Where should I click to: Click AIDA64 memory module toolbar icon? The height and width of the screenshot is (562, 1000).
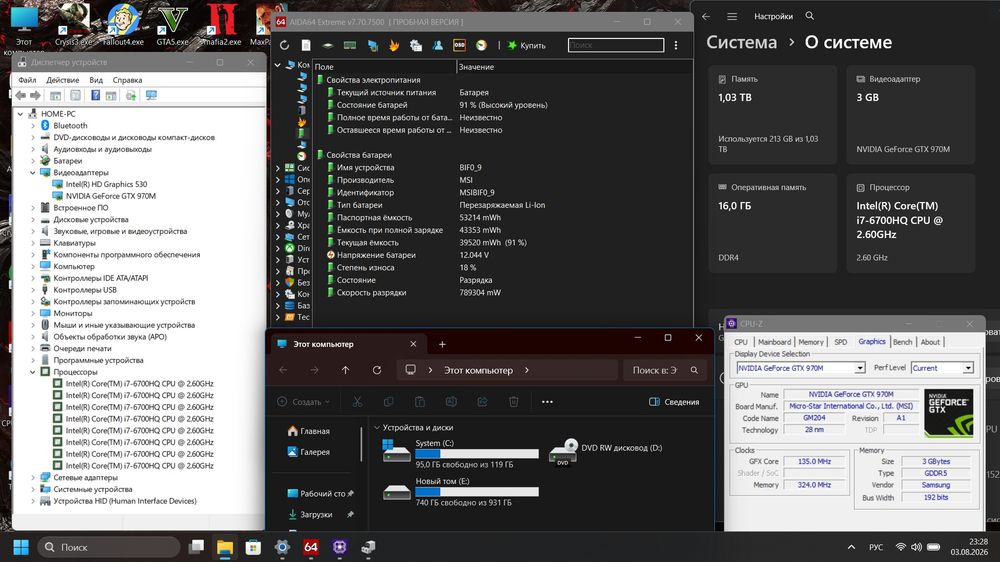point(349,45)
